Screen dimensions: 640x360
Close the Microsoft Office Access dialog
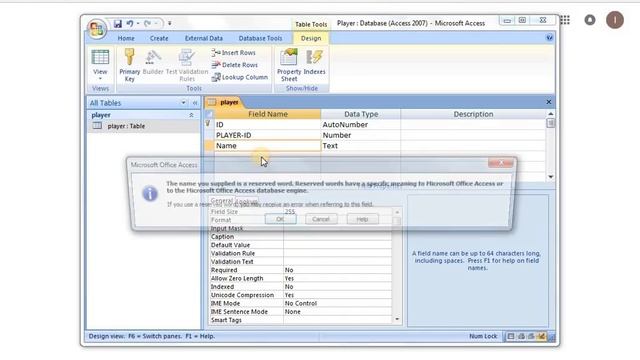(x=501, y=163)
